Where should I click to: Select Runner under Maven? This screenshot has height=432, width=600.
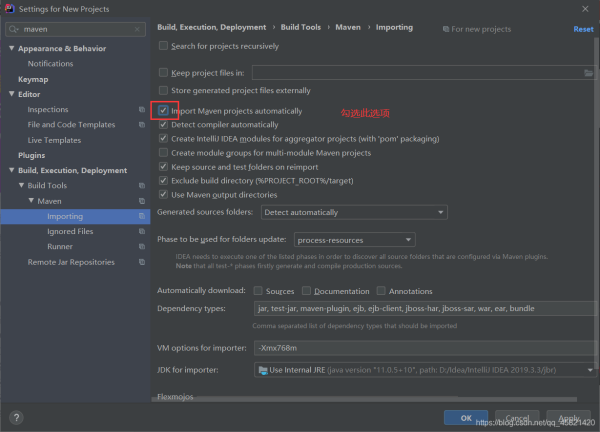pyautogui.click(x=60, y=246)
